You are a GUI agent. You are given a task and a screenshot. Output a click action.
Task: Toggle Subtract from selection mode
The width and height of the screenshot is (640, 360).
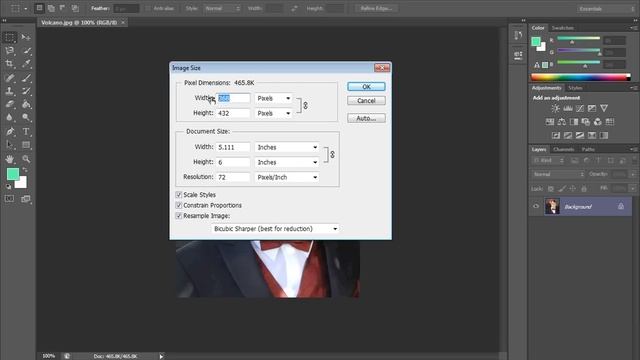(63, 8)
